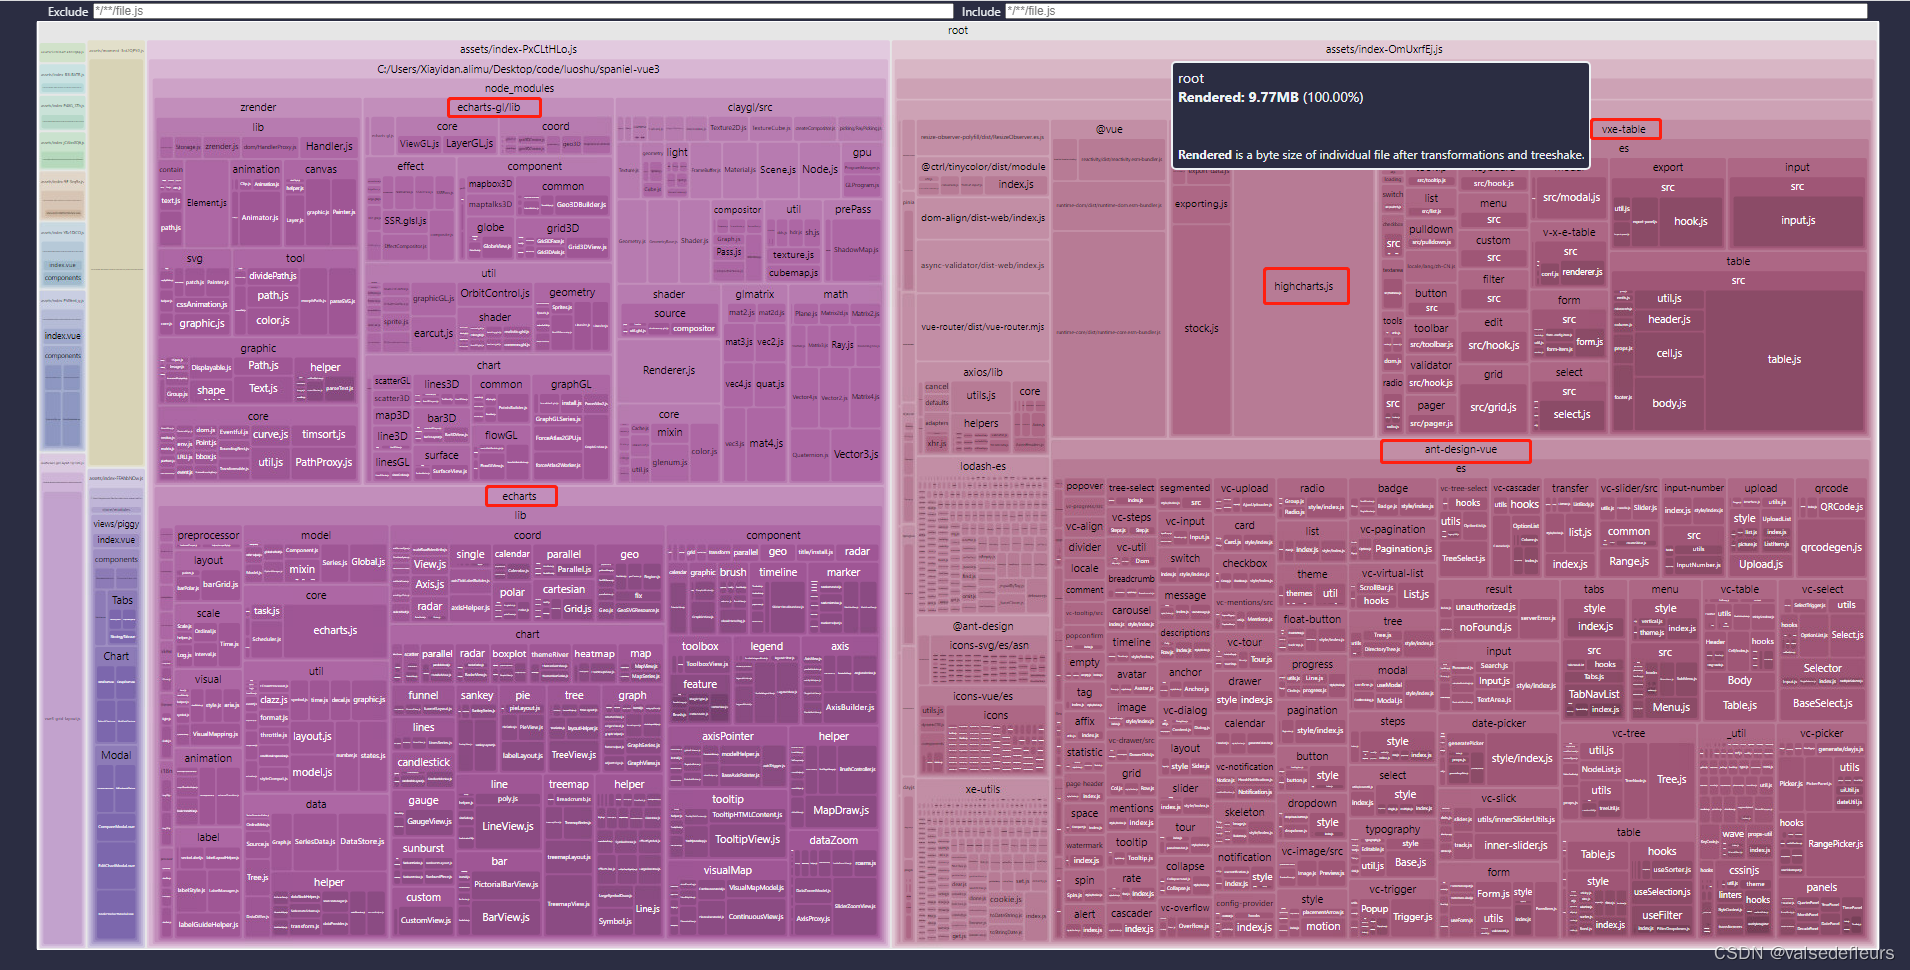
Task: Focus the Exclude filter input field
Action: pyautogui.click(x=522, y=11)
